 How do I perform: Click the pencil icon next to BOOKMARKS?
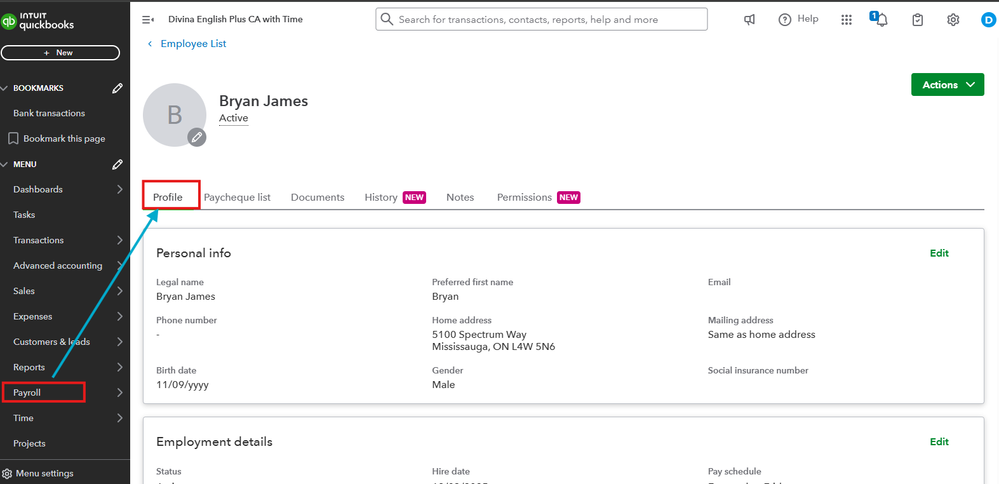118,88
